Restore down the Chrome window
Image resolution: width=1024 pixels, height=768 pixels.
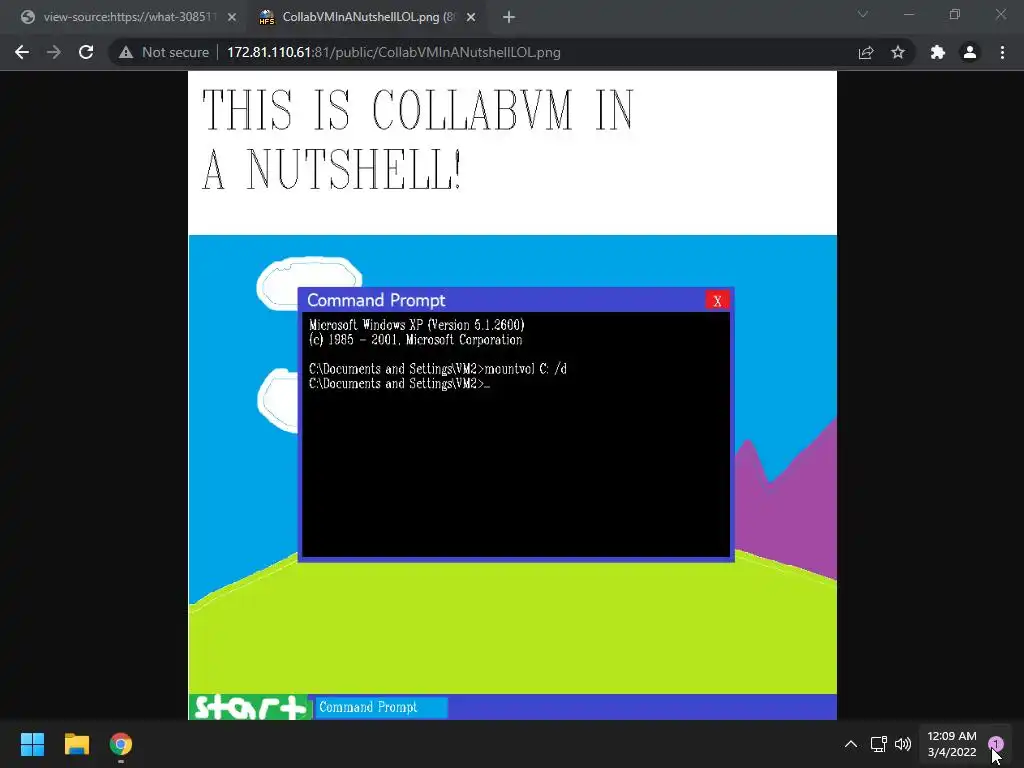[x=955, y=14]
